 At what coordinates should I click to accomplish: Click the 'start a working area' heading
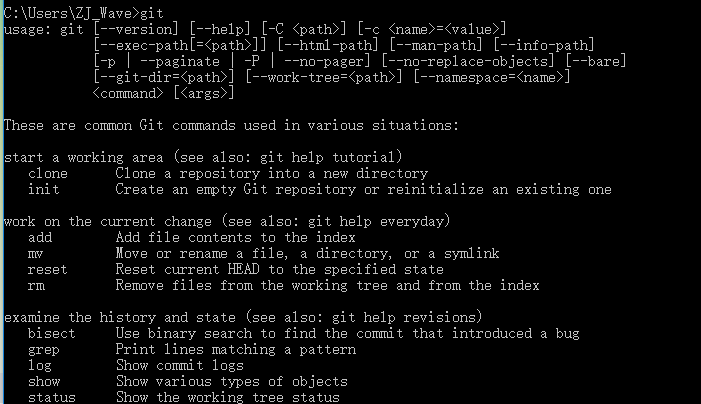(83, 157)
